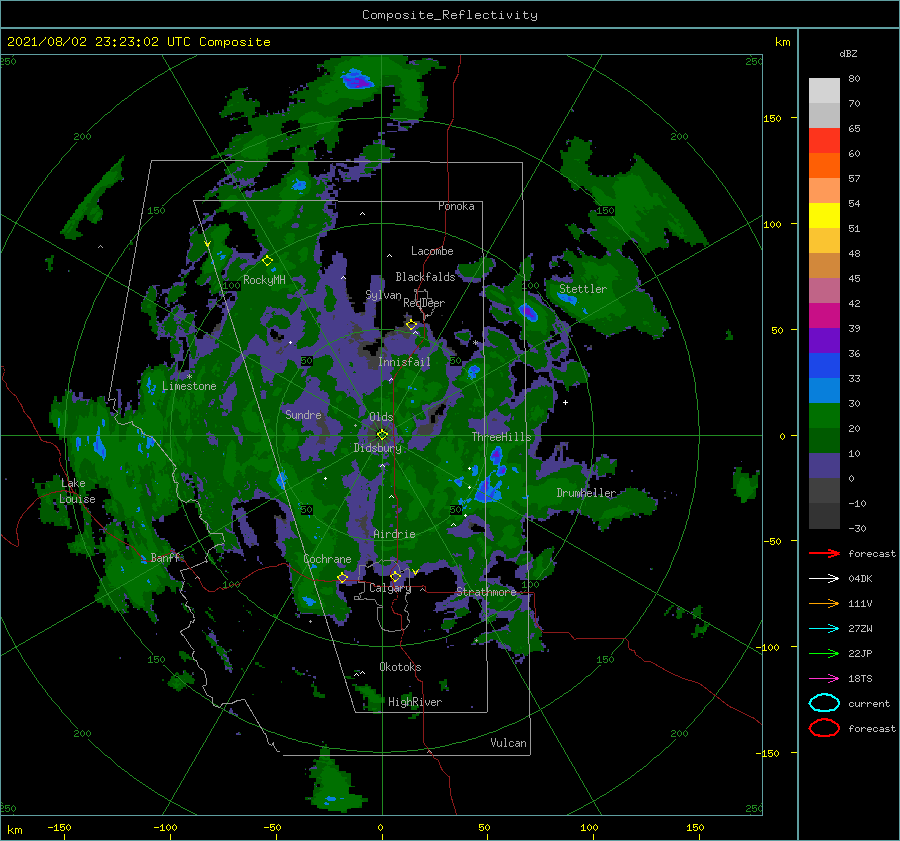Select the slate 10 dBZ color swatch

[824, 465]
